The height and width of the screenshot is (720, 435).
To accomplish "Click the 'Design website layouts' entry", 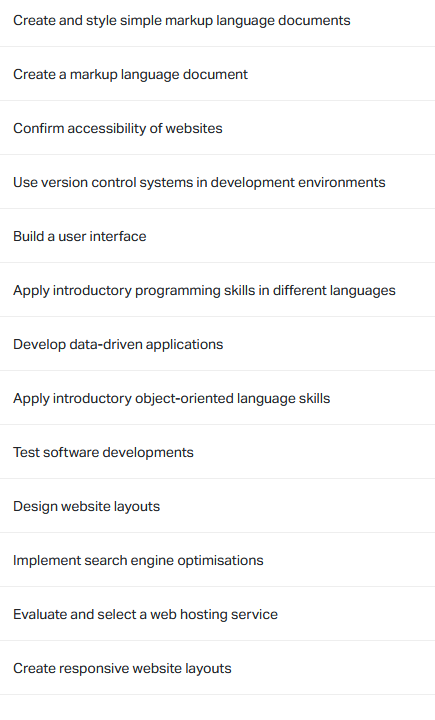I will [217, 506].
